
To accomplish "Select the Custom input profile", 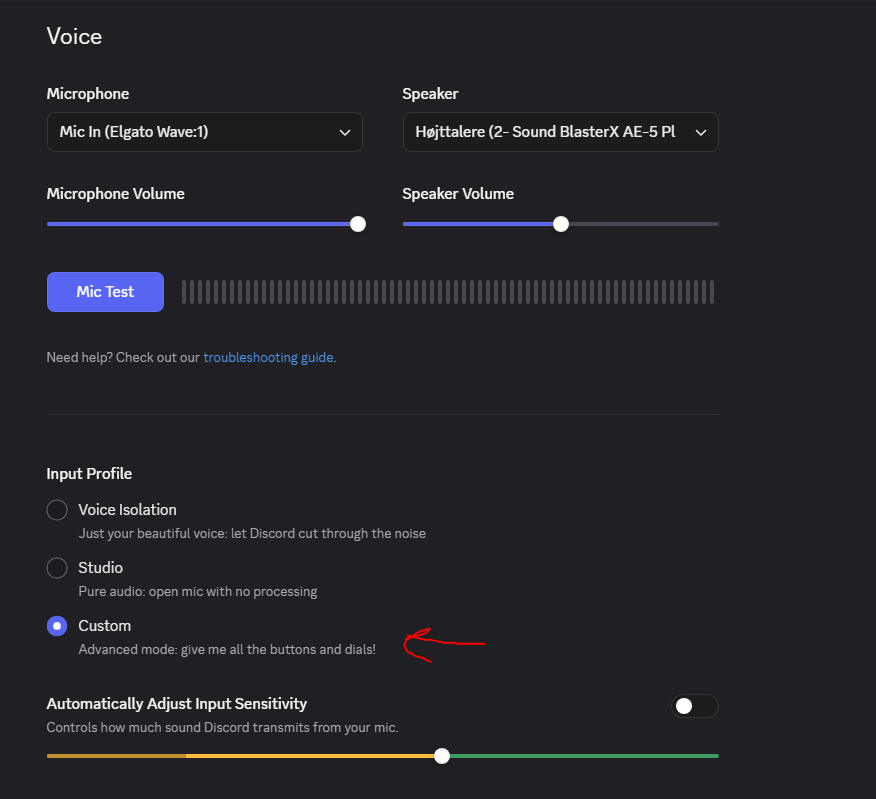I will click(x=57, y=626).
